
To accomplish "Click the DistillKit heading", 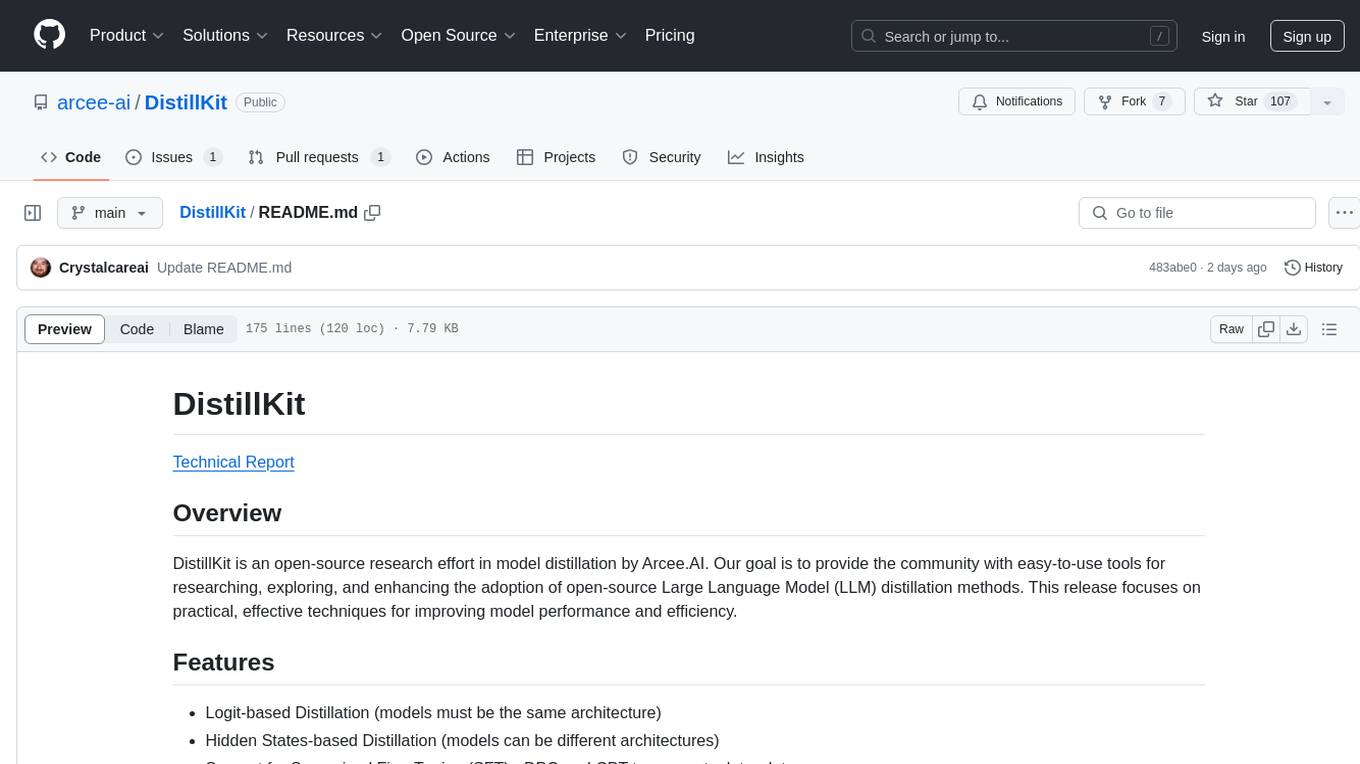I will [x=239, y=404].
